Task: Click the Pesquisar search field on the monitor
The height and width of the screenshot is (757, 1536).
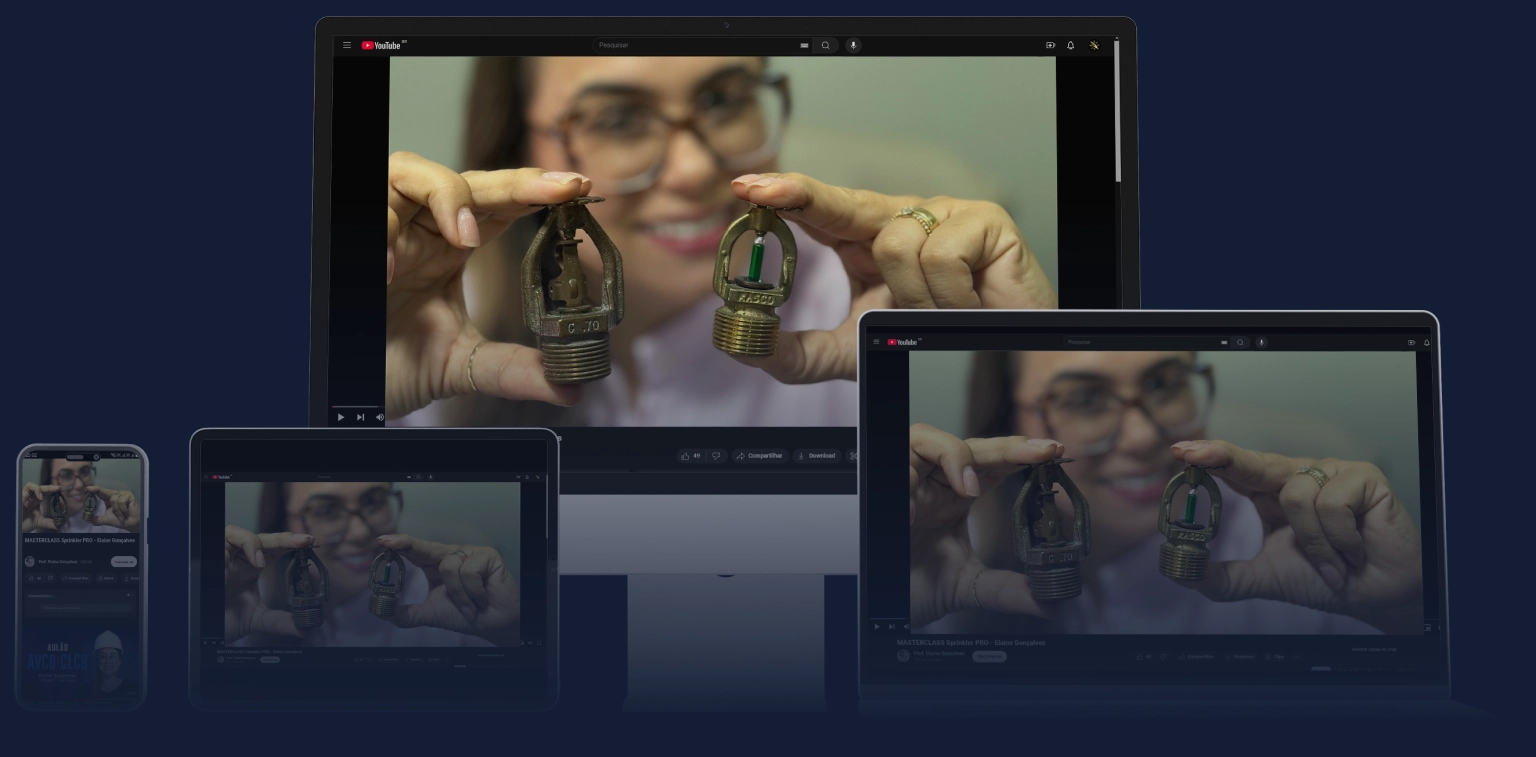Action: pos(690,45)
